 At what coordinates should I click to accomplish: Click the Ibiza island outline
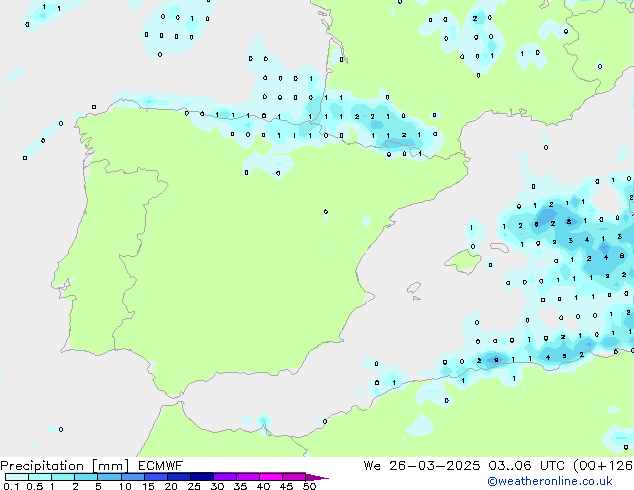414,288
